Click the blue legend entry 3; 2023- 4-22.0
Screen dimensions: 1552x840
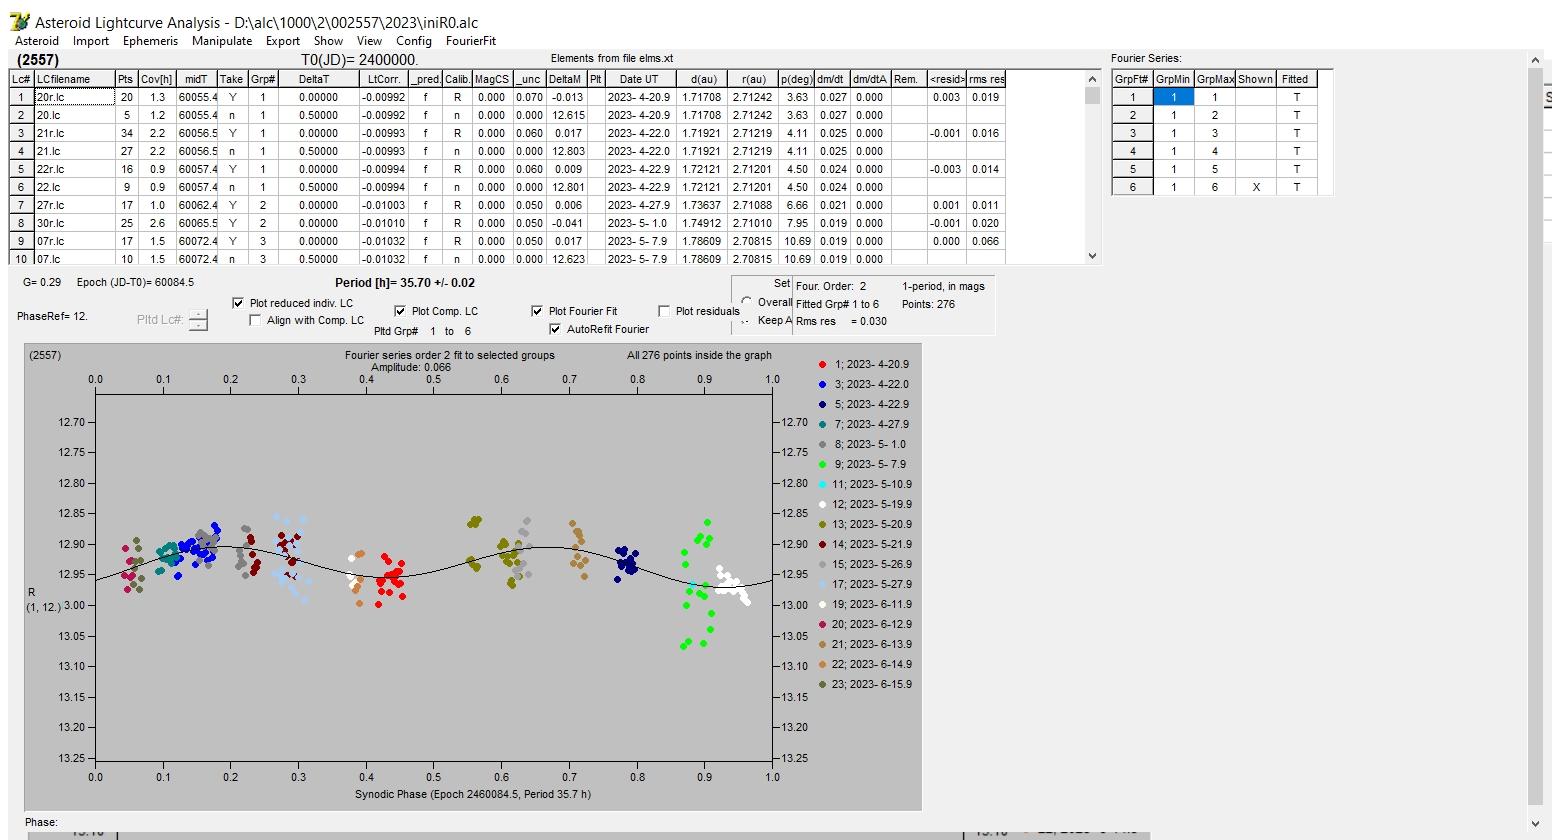click(x=864, y=384)
